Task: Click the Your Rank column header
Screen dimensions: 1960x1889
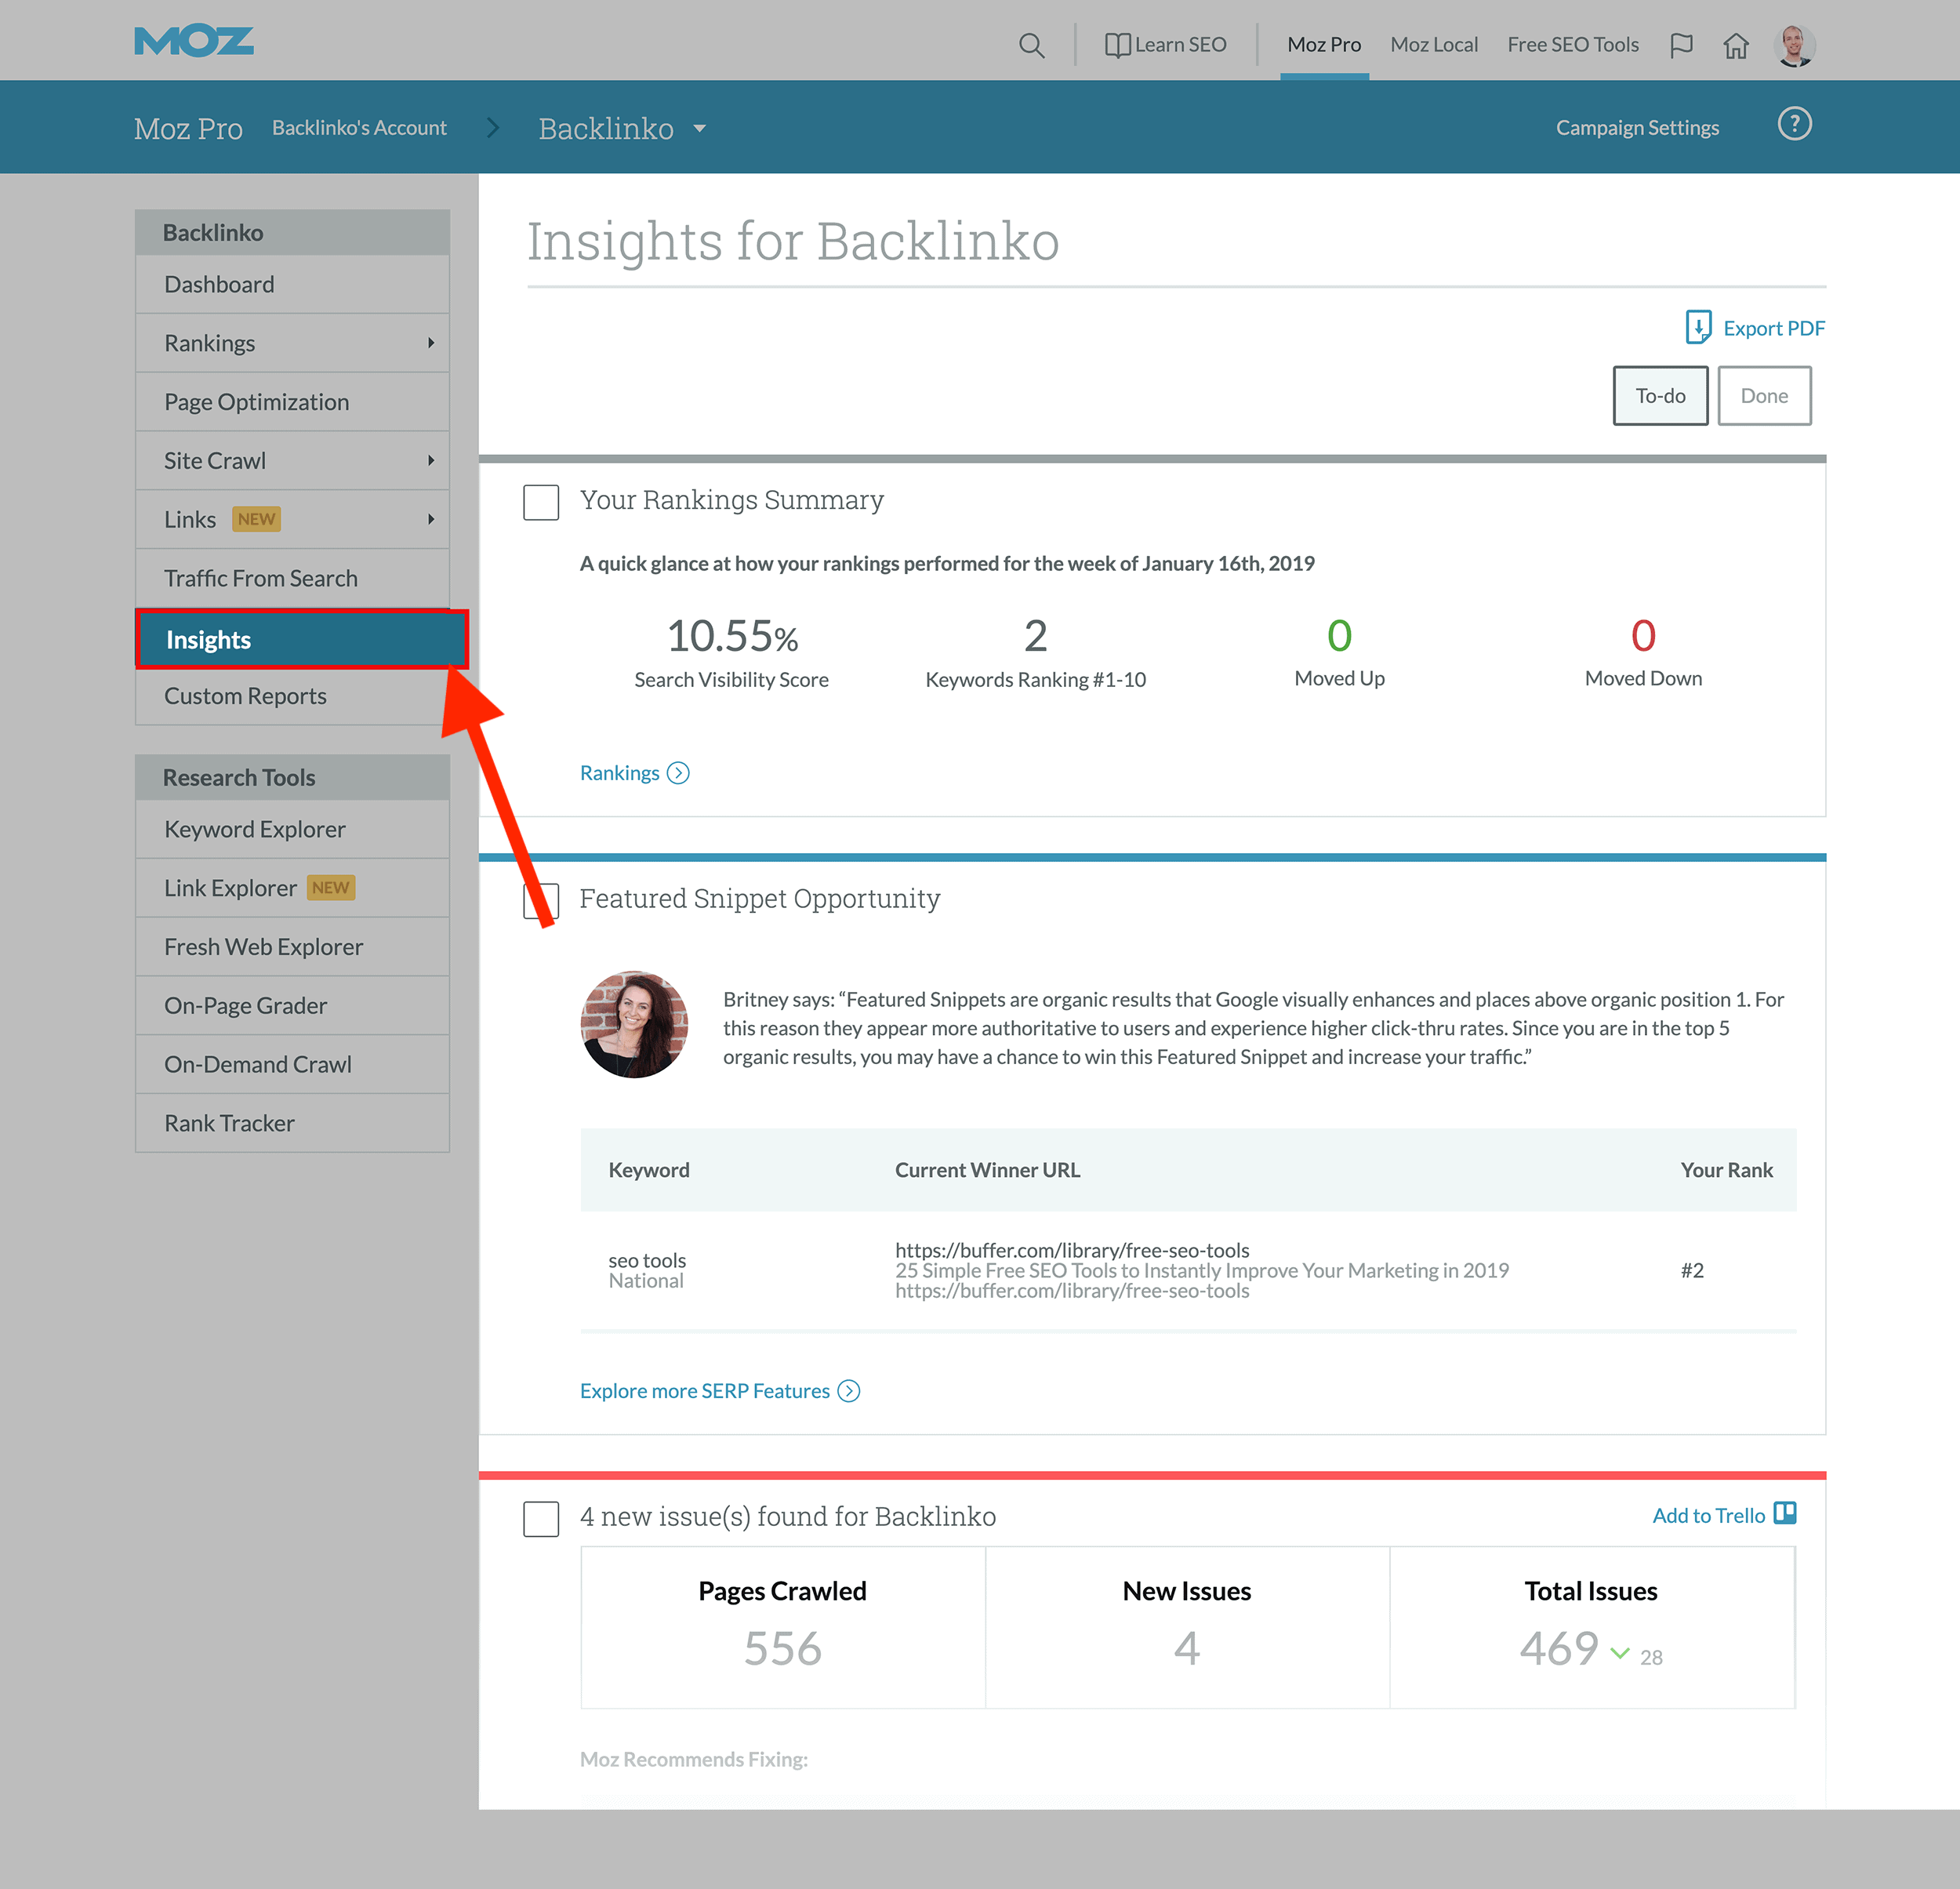Action: click(x=1726, y=1170)
